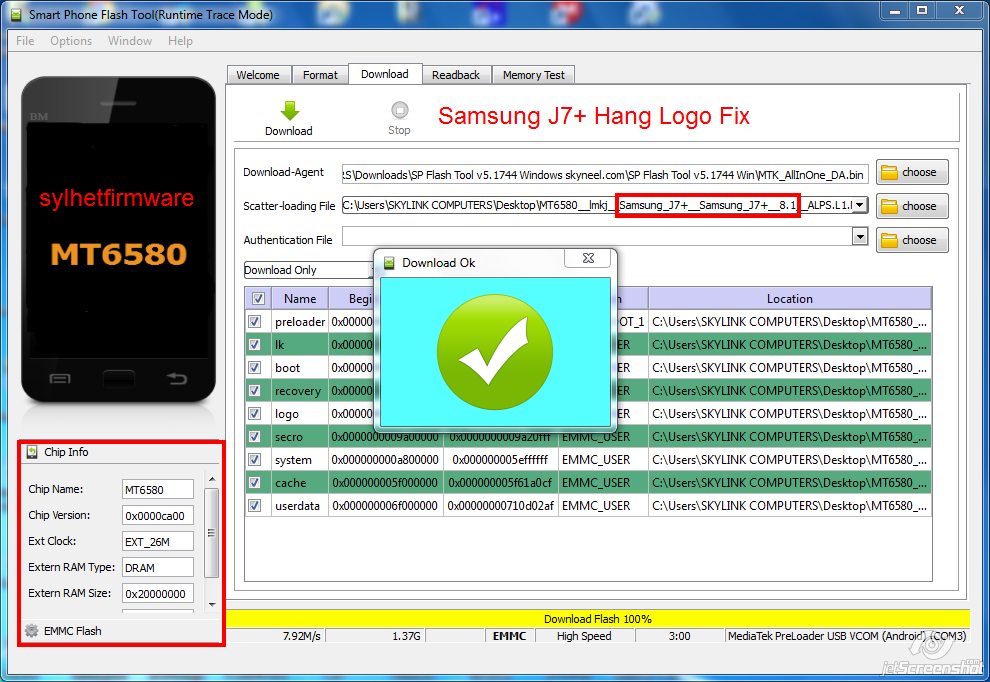Click the Chip Info scrollbar up arrow

point(212,480)
